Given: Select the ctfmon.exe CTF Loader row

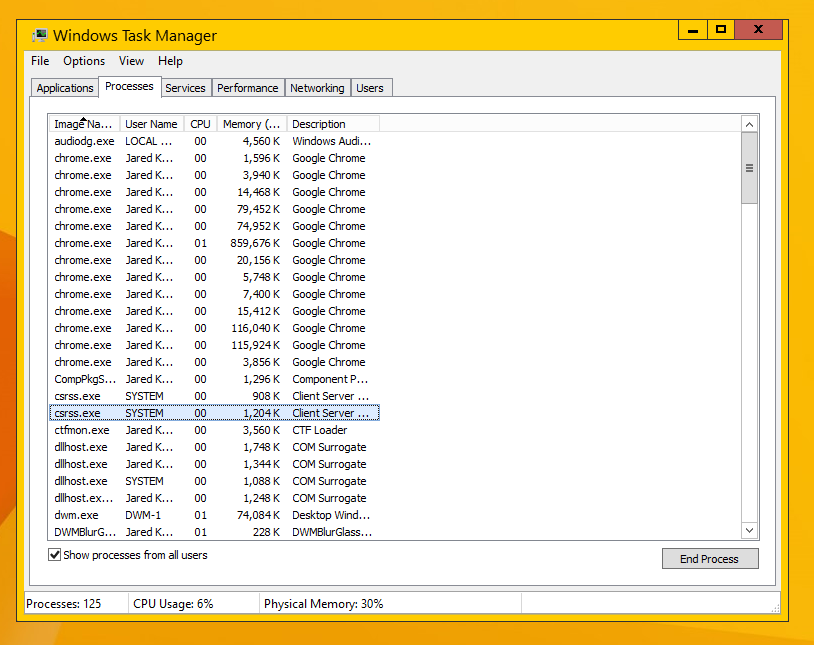Looking at the screenshot, I should [214, 430].
